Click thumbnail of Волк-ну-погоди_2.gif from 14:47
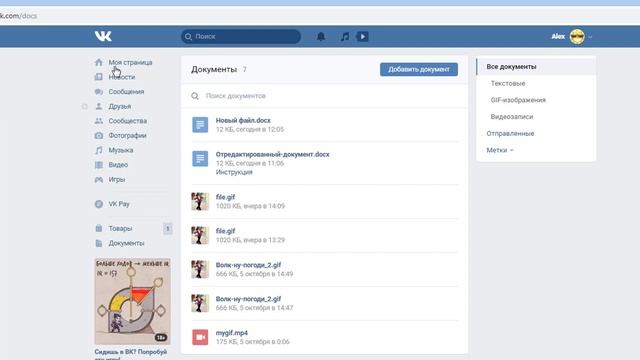This screenshot has height=360, width=640. (200, 303)
